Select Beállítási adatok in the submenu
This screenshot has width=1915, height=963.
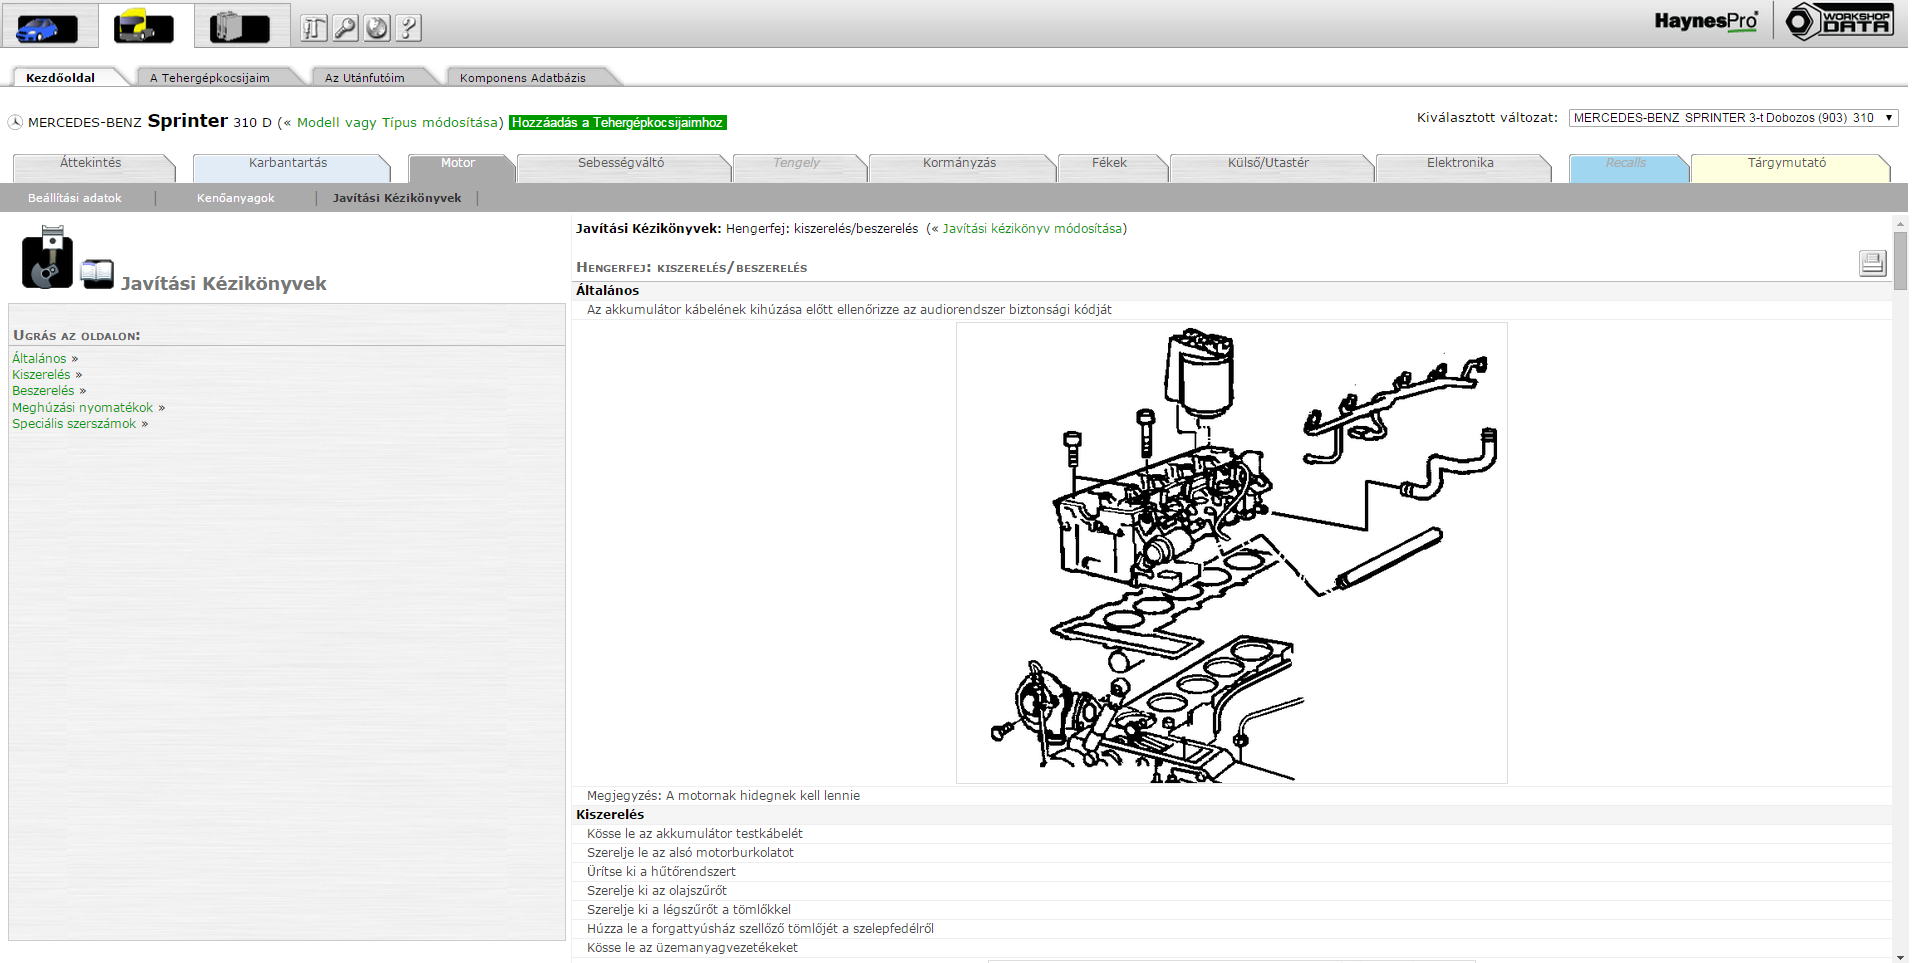(x=75, y=198)
